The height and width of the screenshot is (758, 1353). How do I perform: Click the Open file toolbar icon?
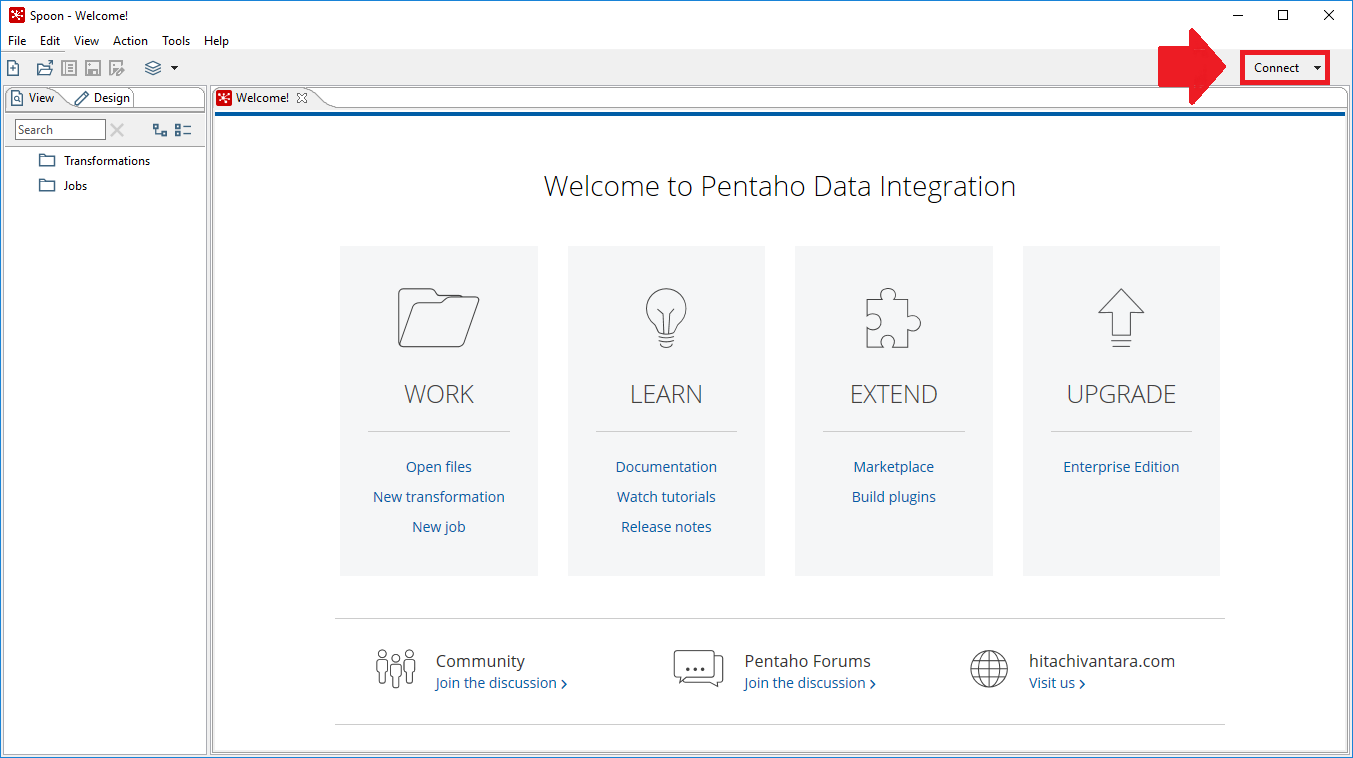pos(45,68)
